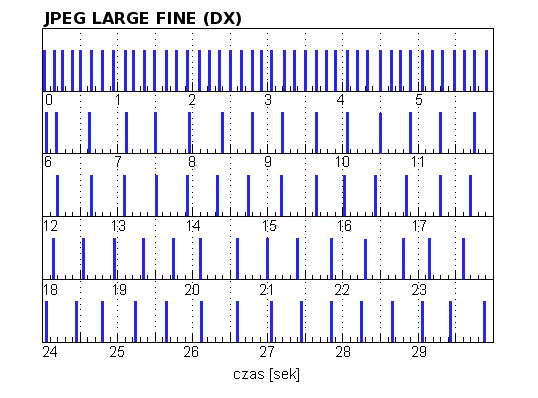
Task: Select the axis label 15
Action: click(269, 226)
